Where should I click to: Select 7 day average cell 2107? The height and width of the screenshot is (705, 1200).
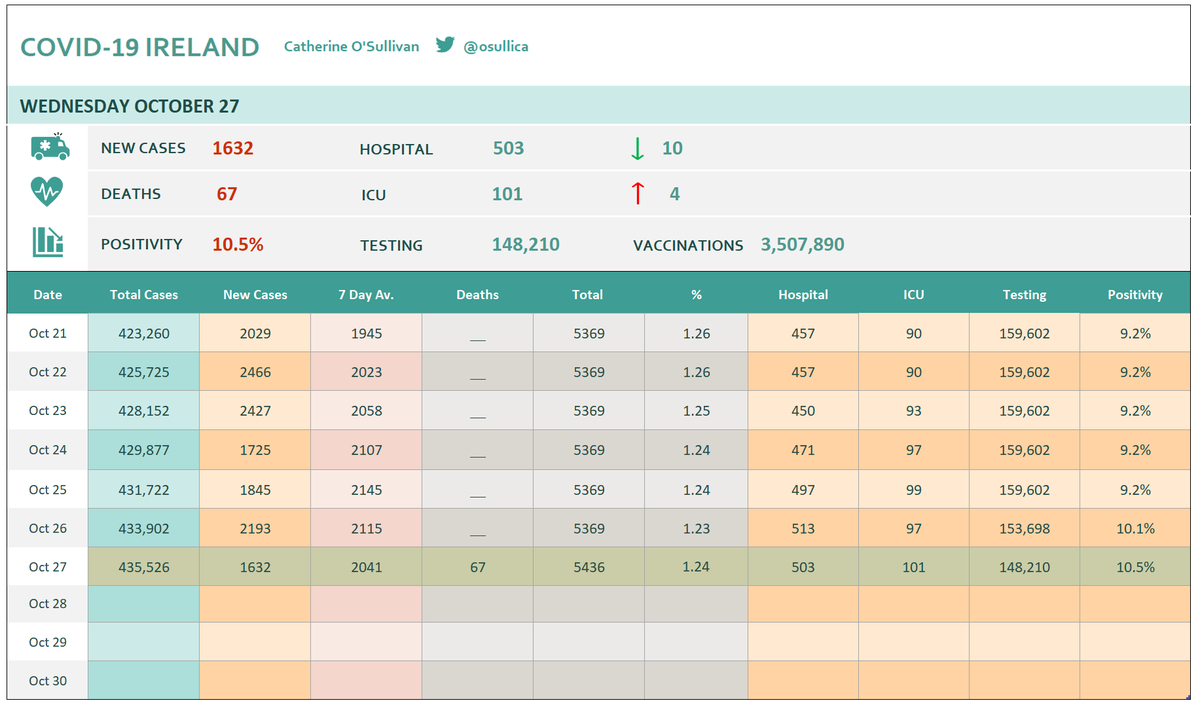(367, 450)
